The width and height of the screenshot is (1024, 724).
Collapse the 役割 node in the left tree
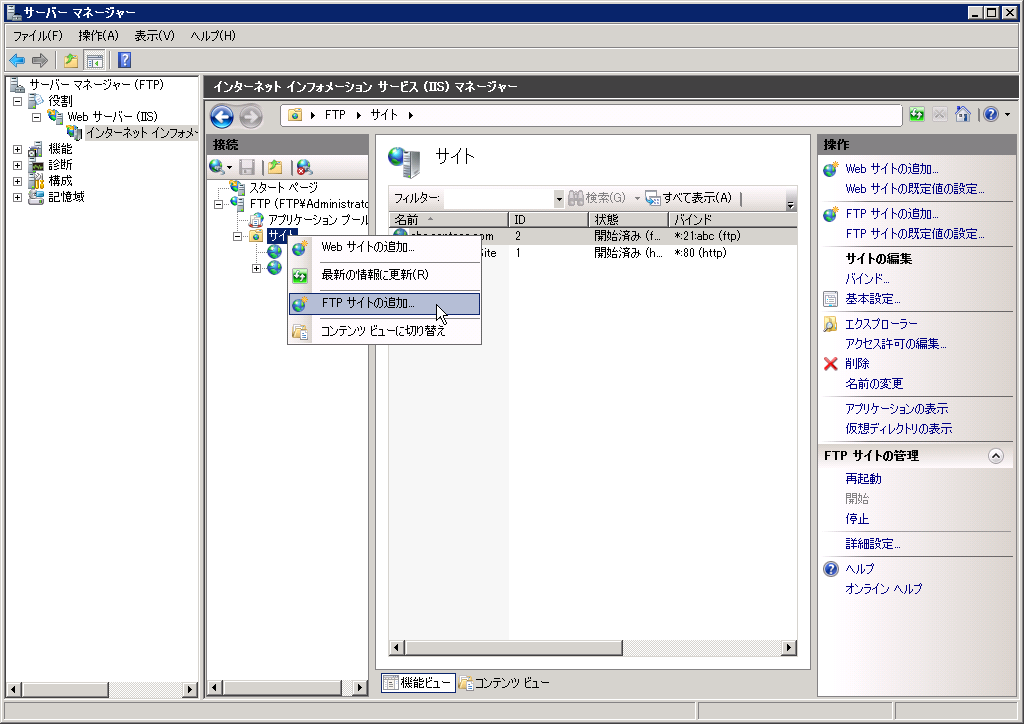click(18, 101)
